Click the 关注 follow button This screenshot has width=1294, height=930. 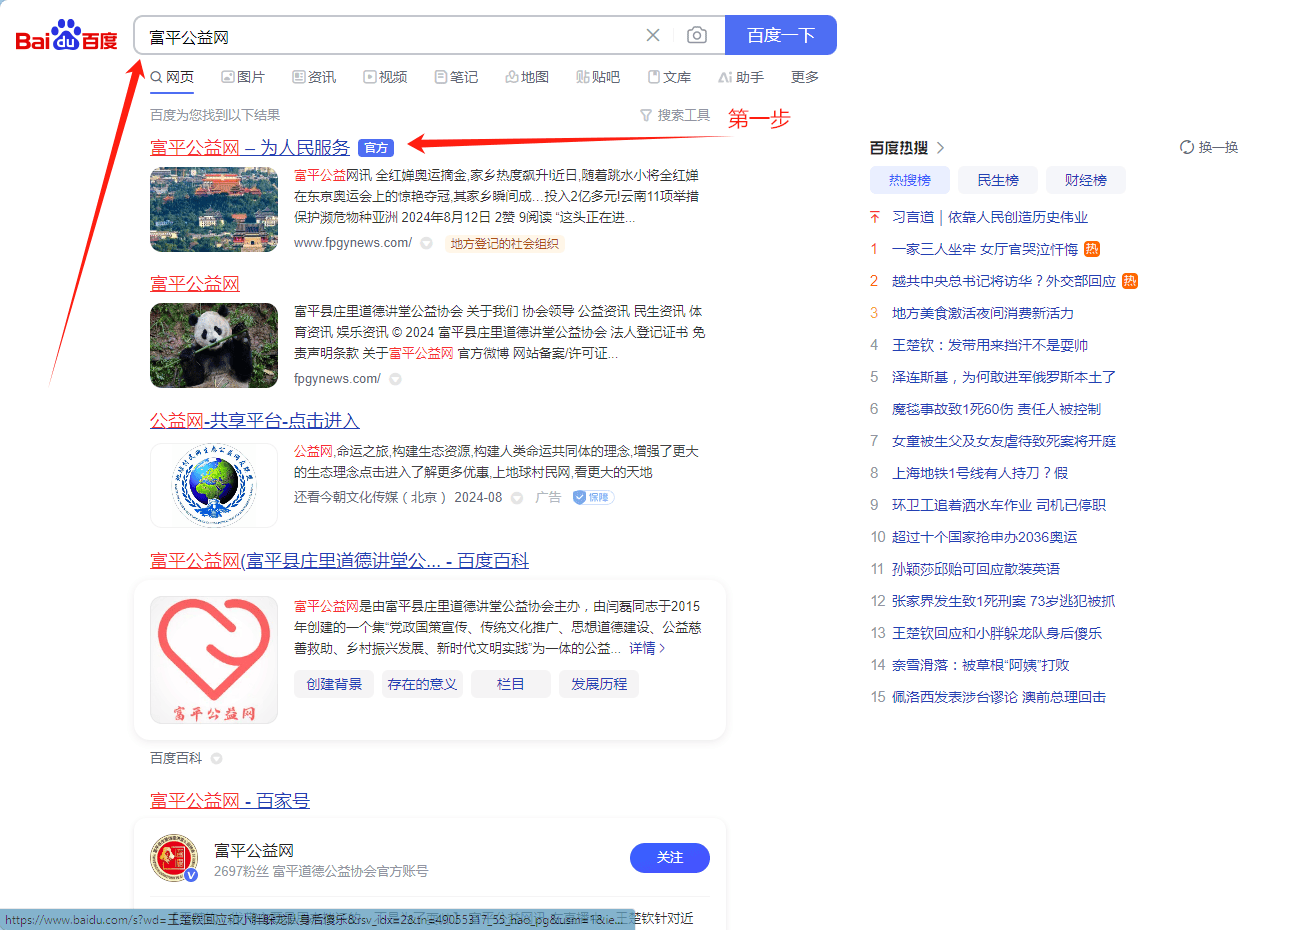pyautogui.click(x=670, y=858)
